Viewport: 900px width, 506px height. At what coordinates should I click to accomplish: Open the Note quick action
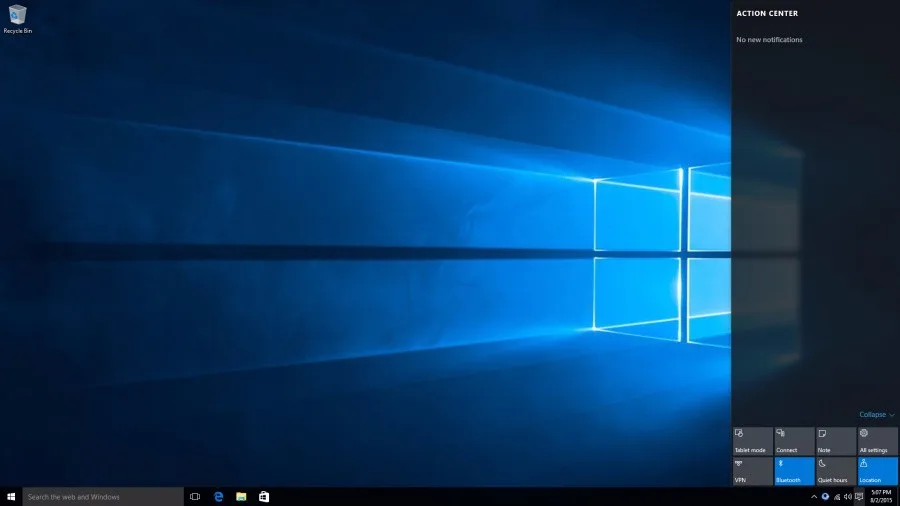(836, 441)
